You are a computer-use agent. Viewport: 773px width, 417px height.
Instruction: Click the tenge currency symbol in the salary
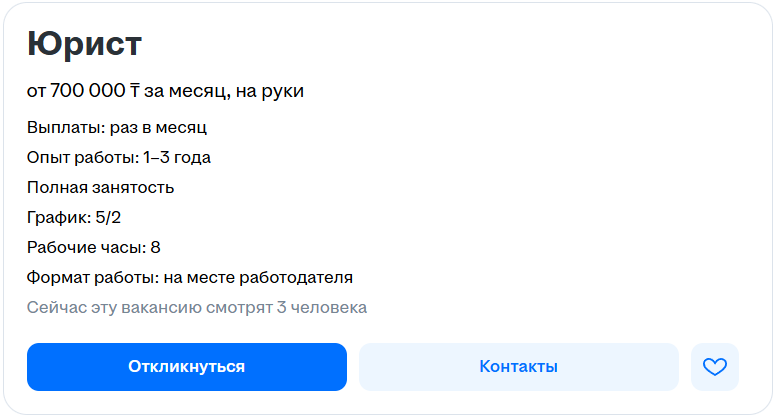[135, 91]
